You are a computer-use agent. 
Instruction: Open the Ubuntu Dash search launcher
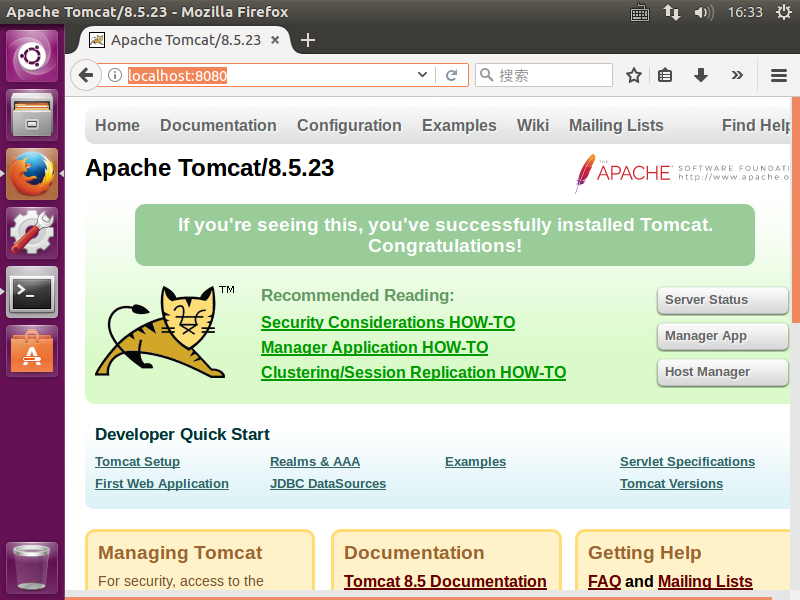32,56
